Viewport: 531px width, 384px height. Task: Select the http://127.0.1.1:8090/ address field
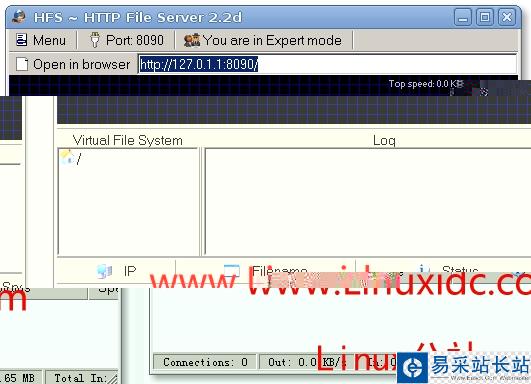click(x=327, y=64)
